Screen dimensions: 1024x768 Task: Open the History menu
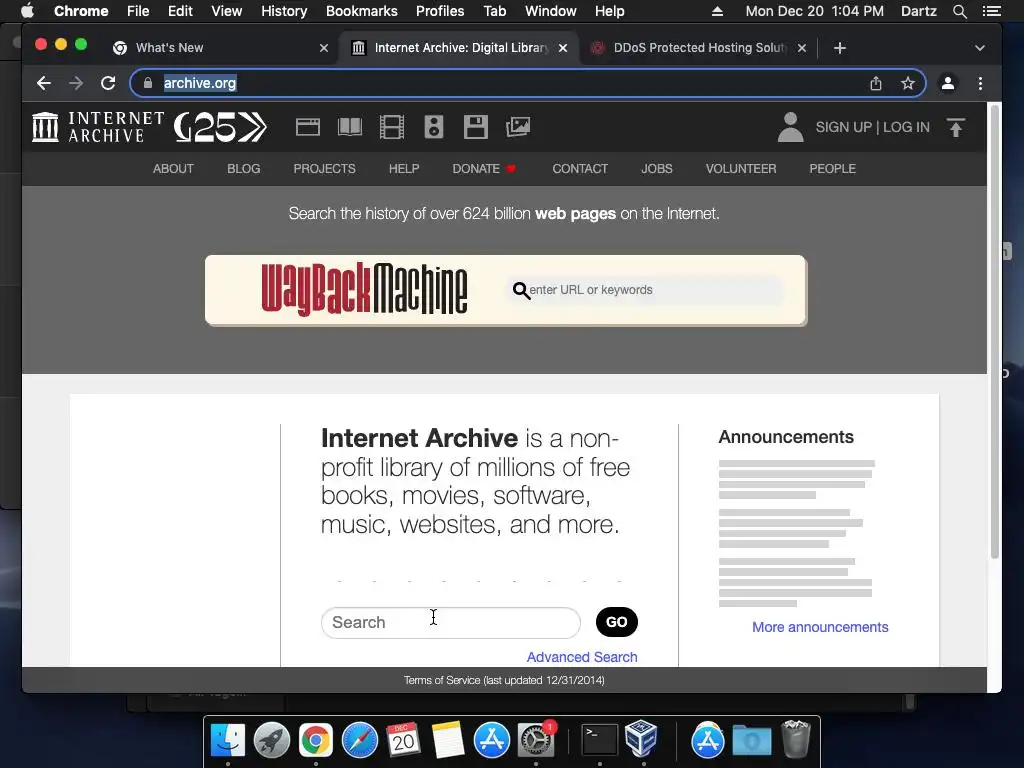coord(284,11)
